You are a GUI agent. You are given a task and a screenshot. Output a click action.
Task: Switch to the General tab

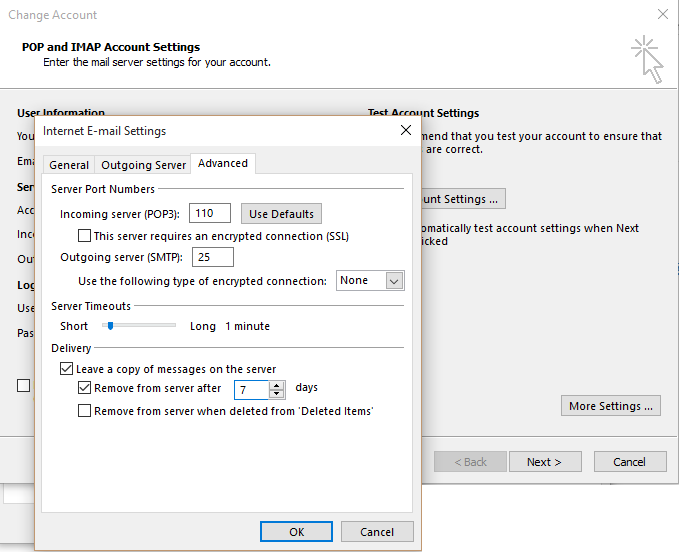click(x=69, y=165)
